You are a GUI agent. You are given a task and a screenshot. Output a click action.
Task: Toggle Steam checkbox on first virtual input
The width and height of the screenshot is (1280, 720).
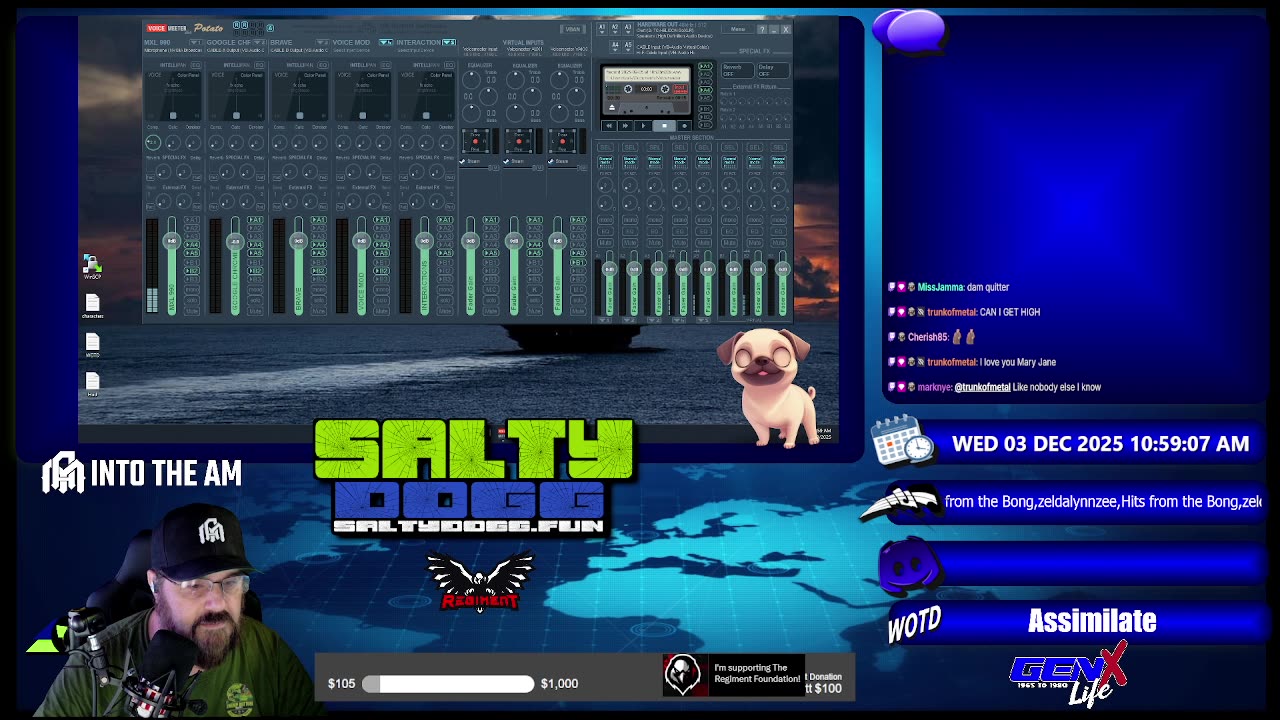pyautogui.click(x=462, y=161)
